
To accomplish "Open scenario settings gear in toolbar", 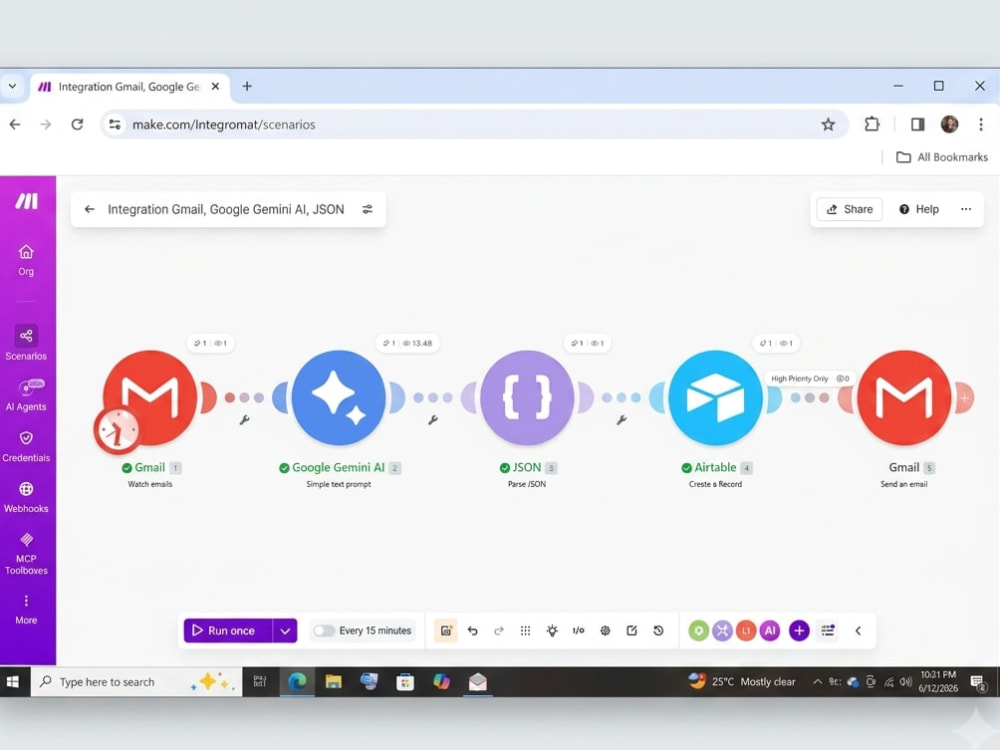I will pos(605,631).
